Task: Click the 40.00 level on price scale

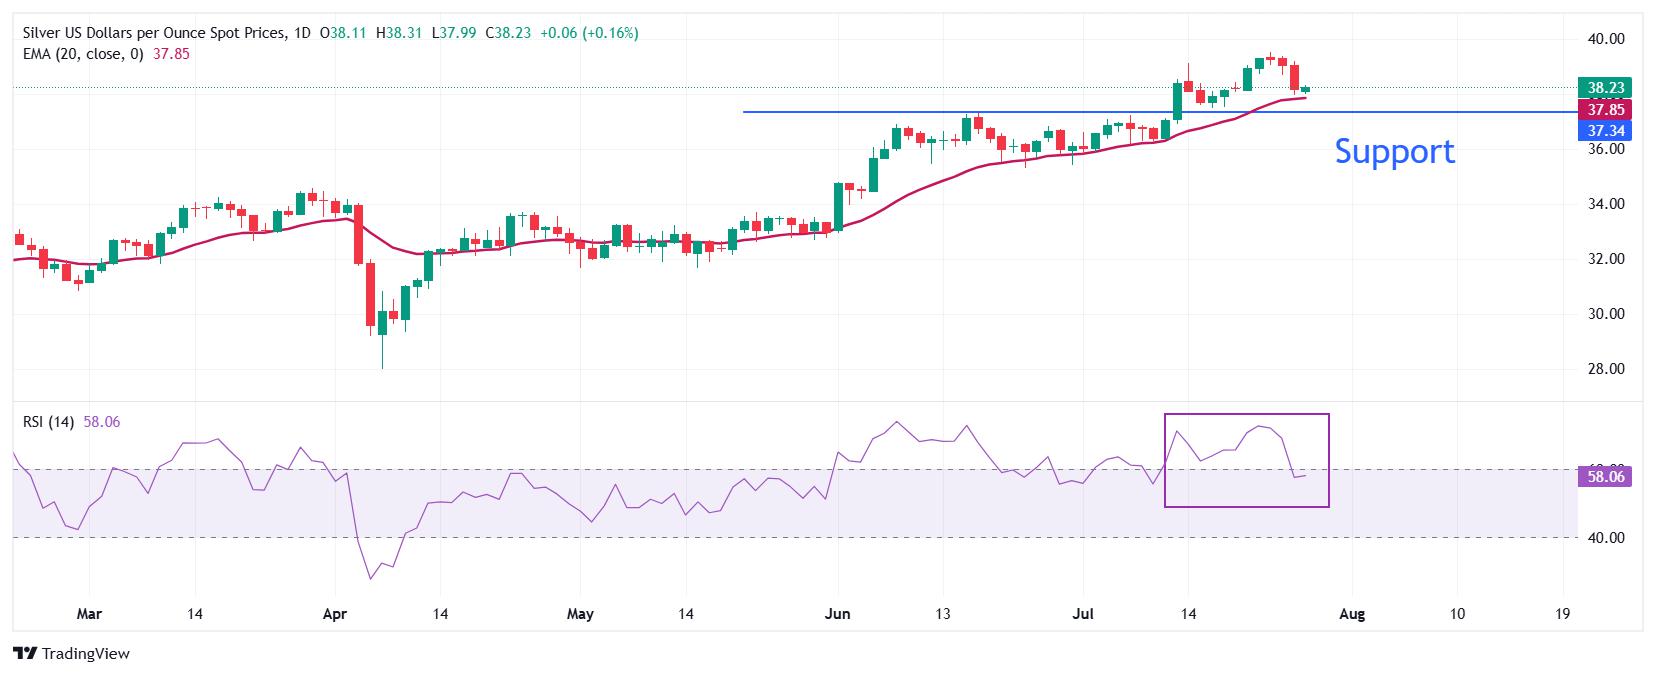Action: (1606, 39)
